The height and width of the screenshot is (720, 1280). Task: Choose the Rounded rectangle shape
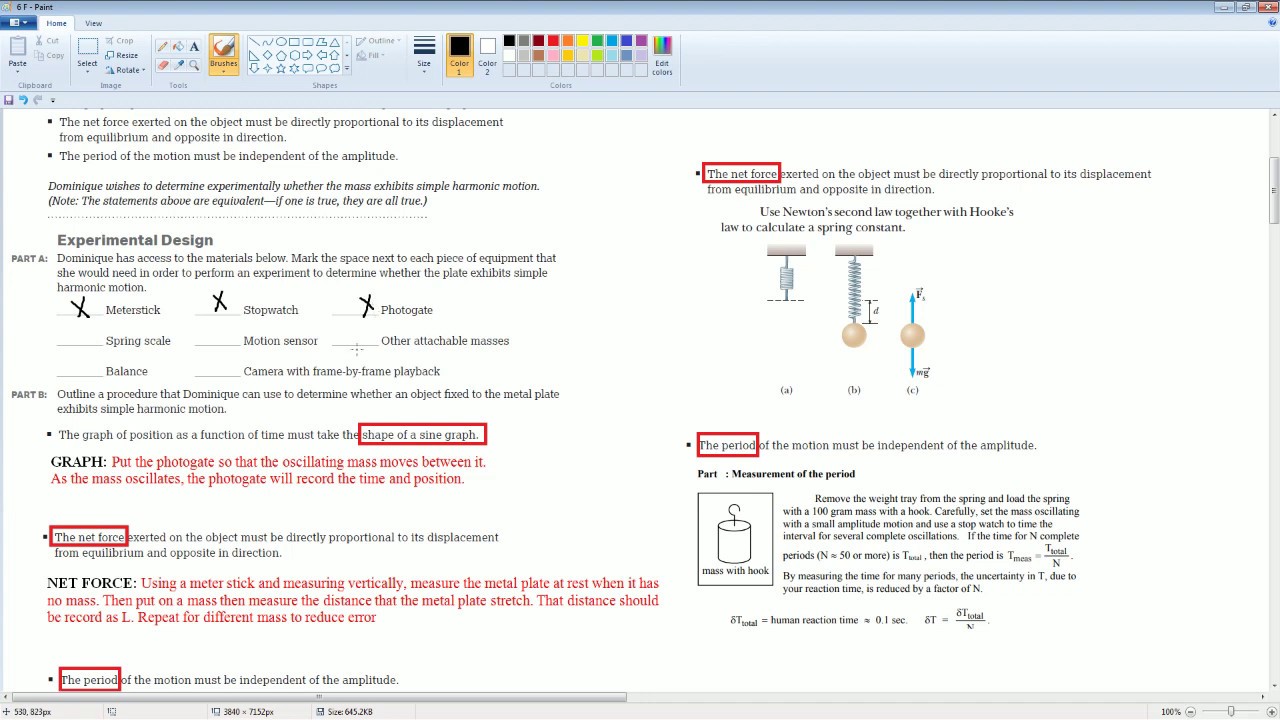point(307,42)
